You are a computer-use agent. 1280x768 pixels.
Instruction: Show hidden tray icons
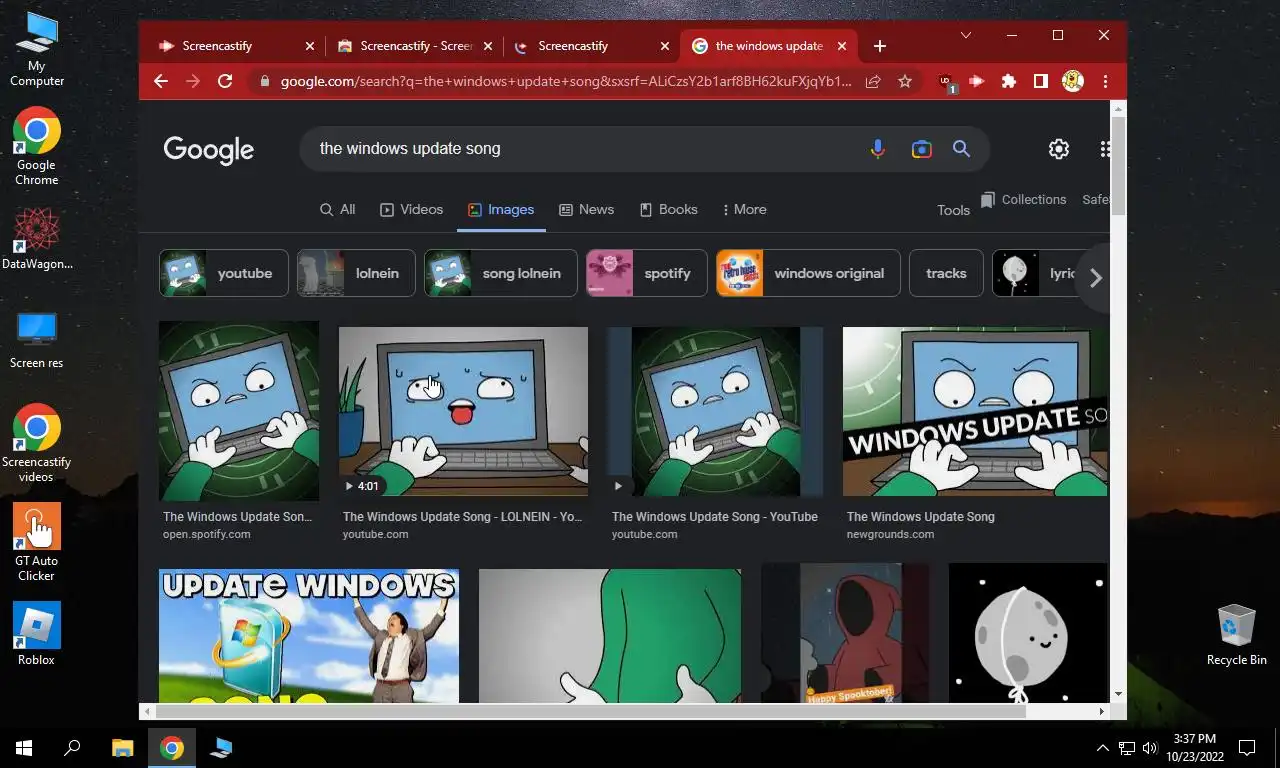1102,747
